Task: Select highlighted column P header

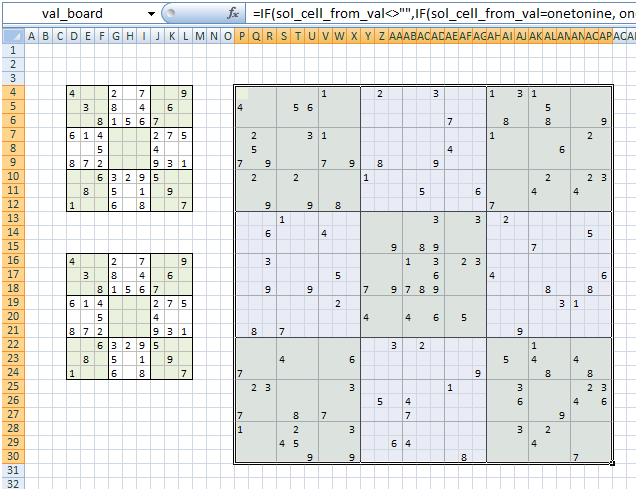Action: 242,36
